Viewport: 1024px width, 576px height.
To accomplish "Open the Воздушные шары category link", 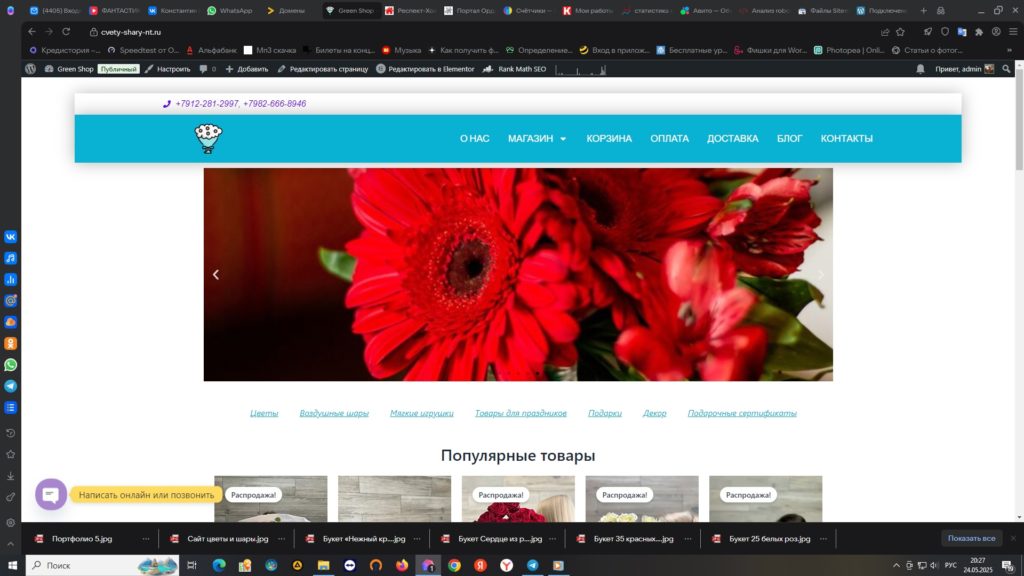I will pyautogui.click(x=334, y=413).
